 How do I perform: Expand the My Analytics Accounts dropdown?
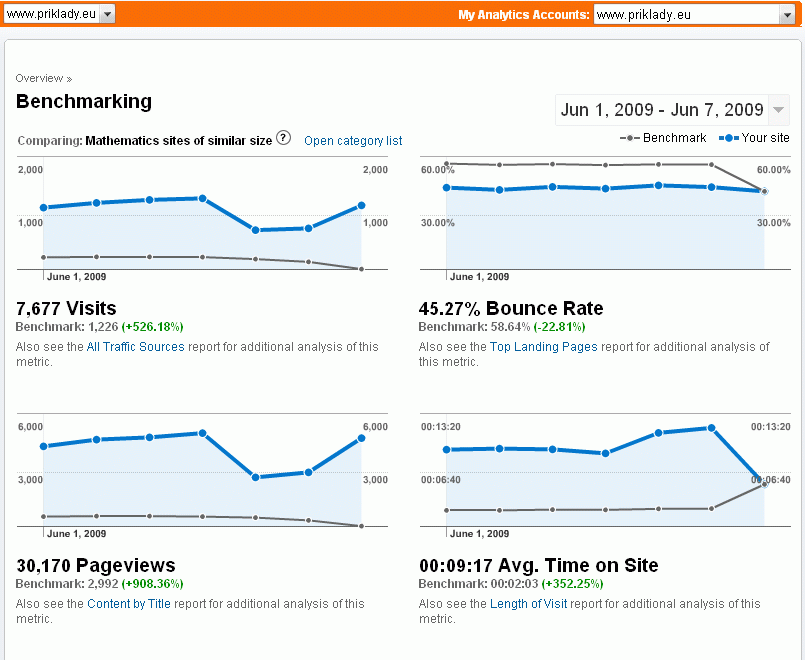coord(785,14)
